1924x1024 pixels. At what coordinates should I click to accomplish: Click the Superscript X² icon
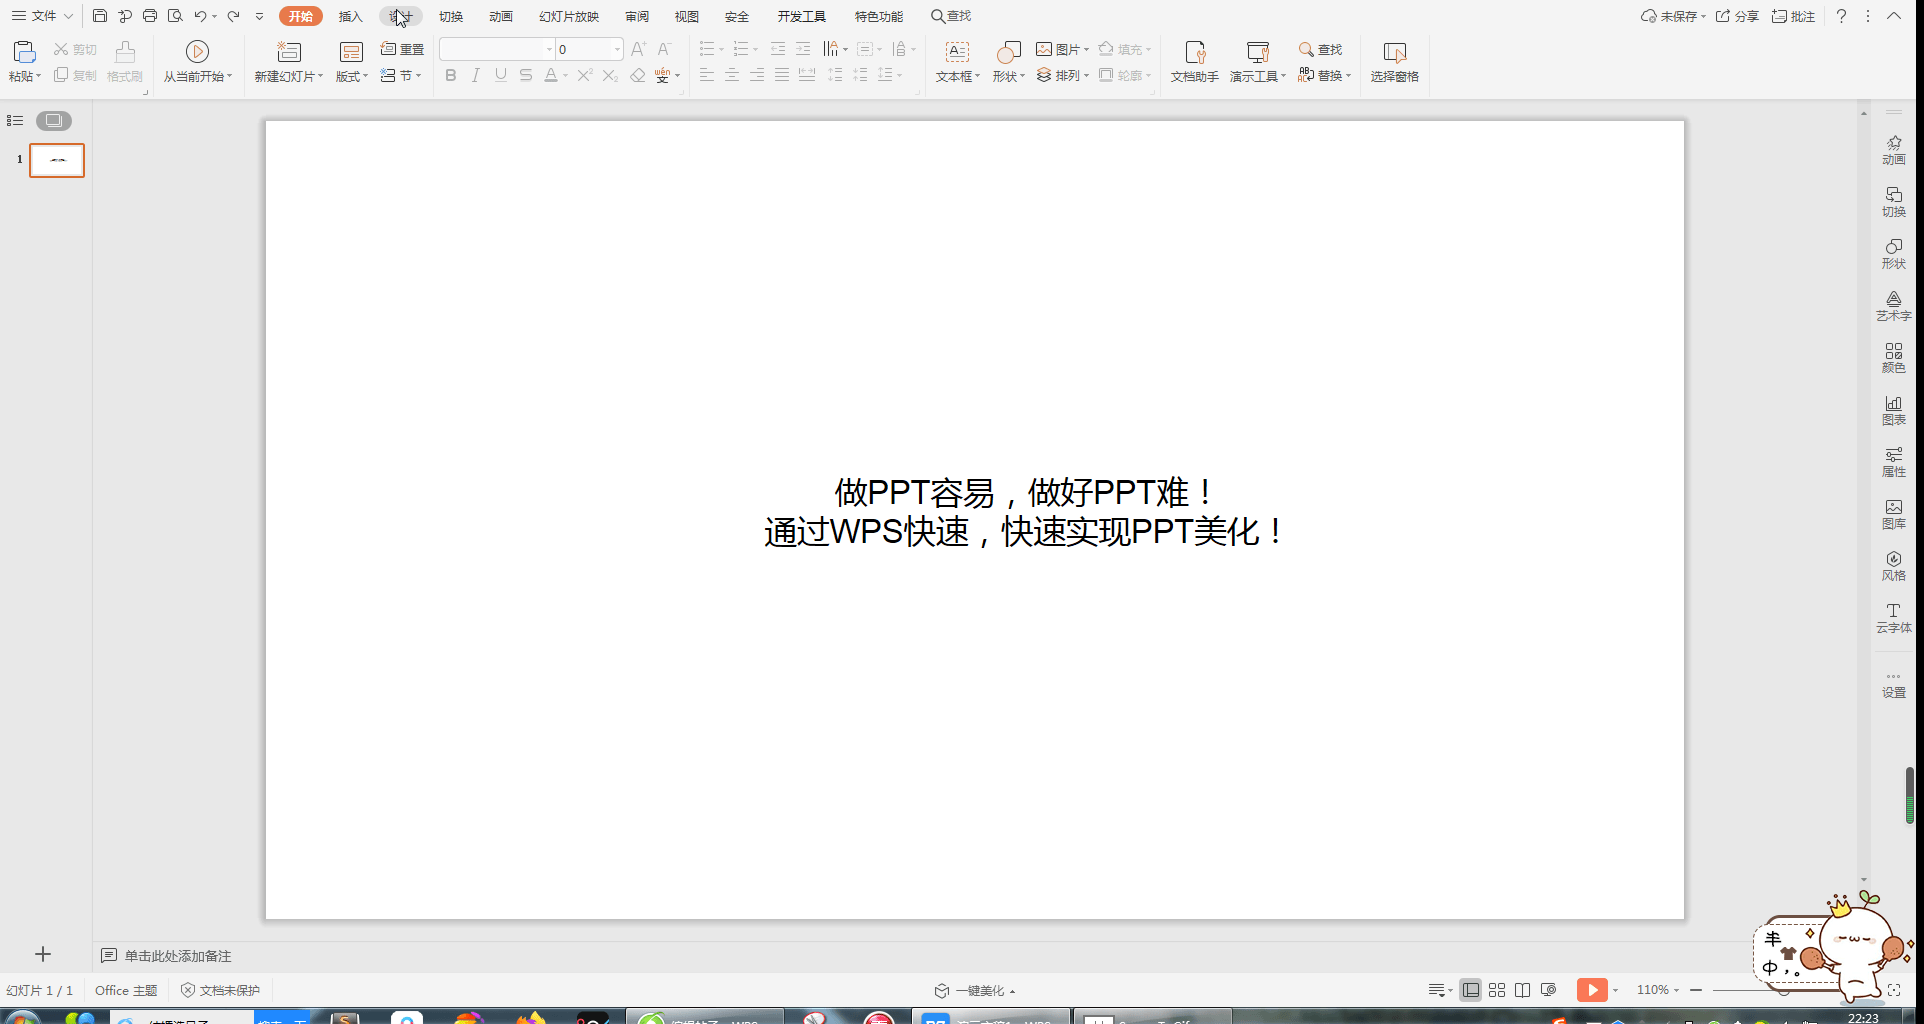585,76
